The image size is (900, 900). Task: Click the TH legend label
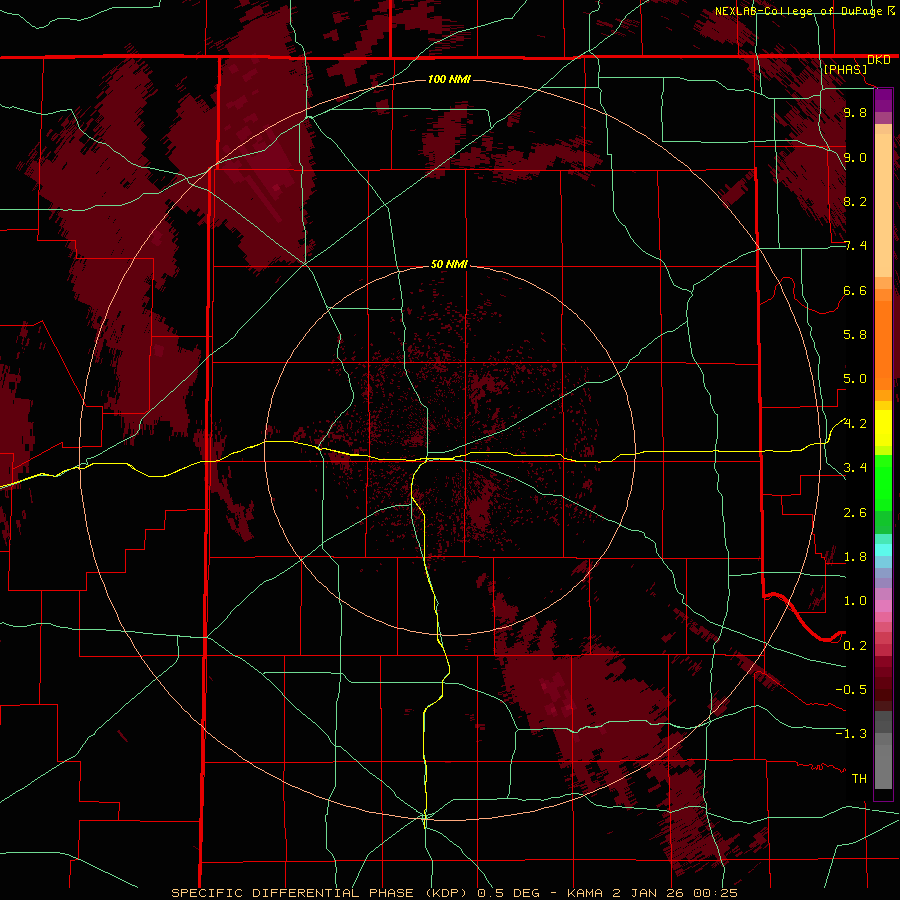click(859, 778)
